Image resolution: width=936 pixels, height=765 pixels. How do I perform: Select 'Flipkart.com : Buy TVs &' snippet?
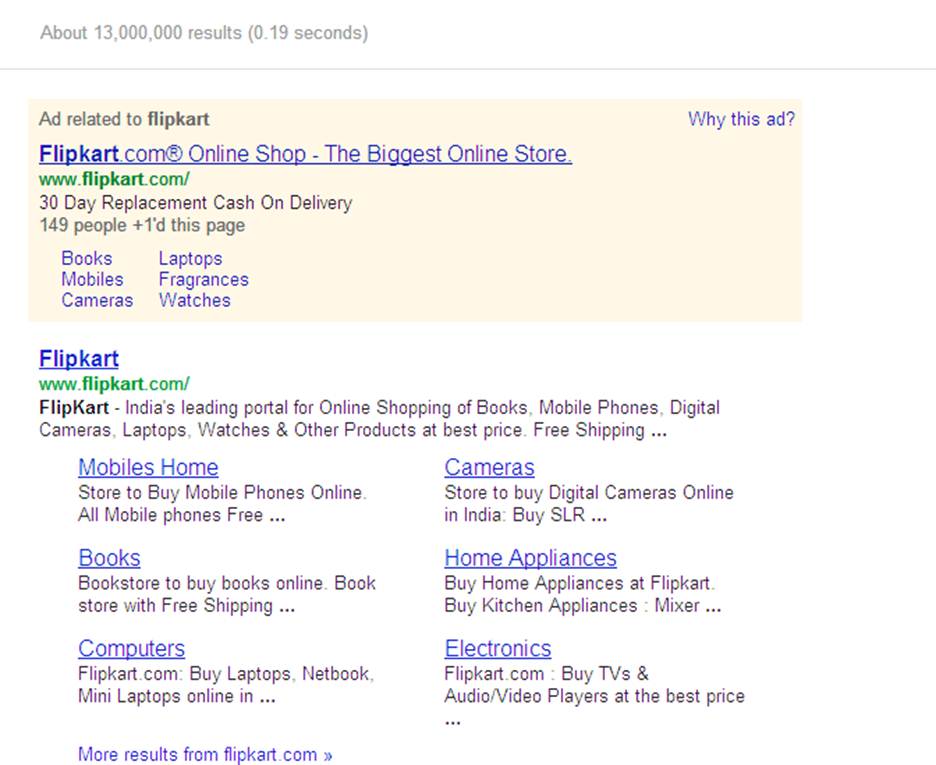[546, 674]
